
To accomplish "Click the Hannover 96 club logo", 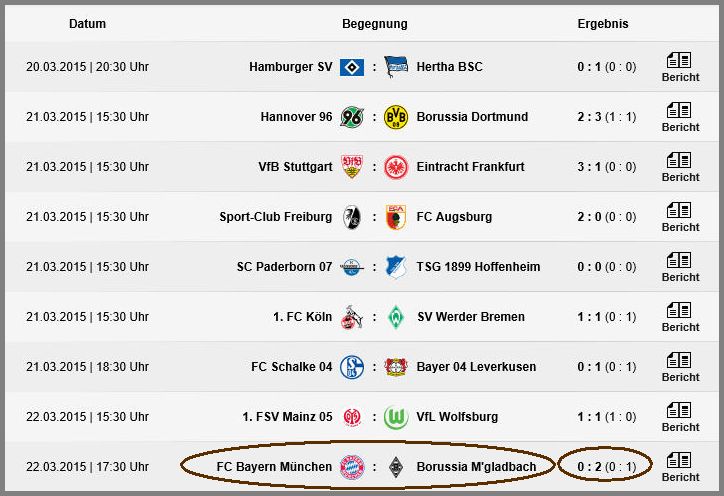I will tap(352, 117).
